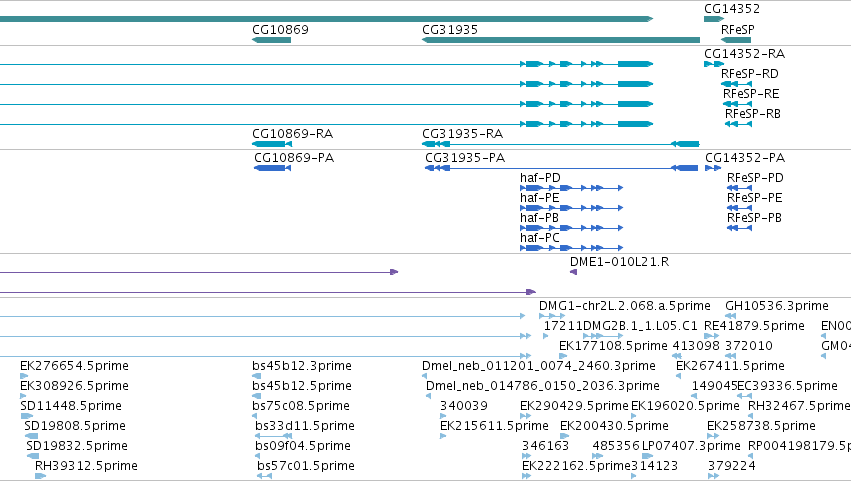Select RE41879.5prime EST label
Viewport: 851px width, 481px height.
point(754,326)
